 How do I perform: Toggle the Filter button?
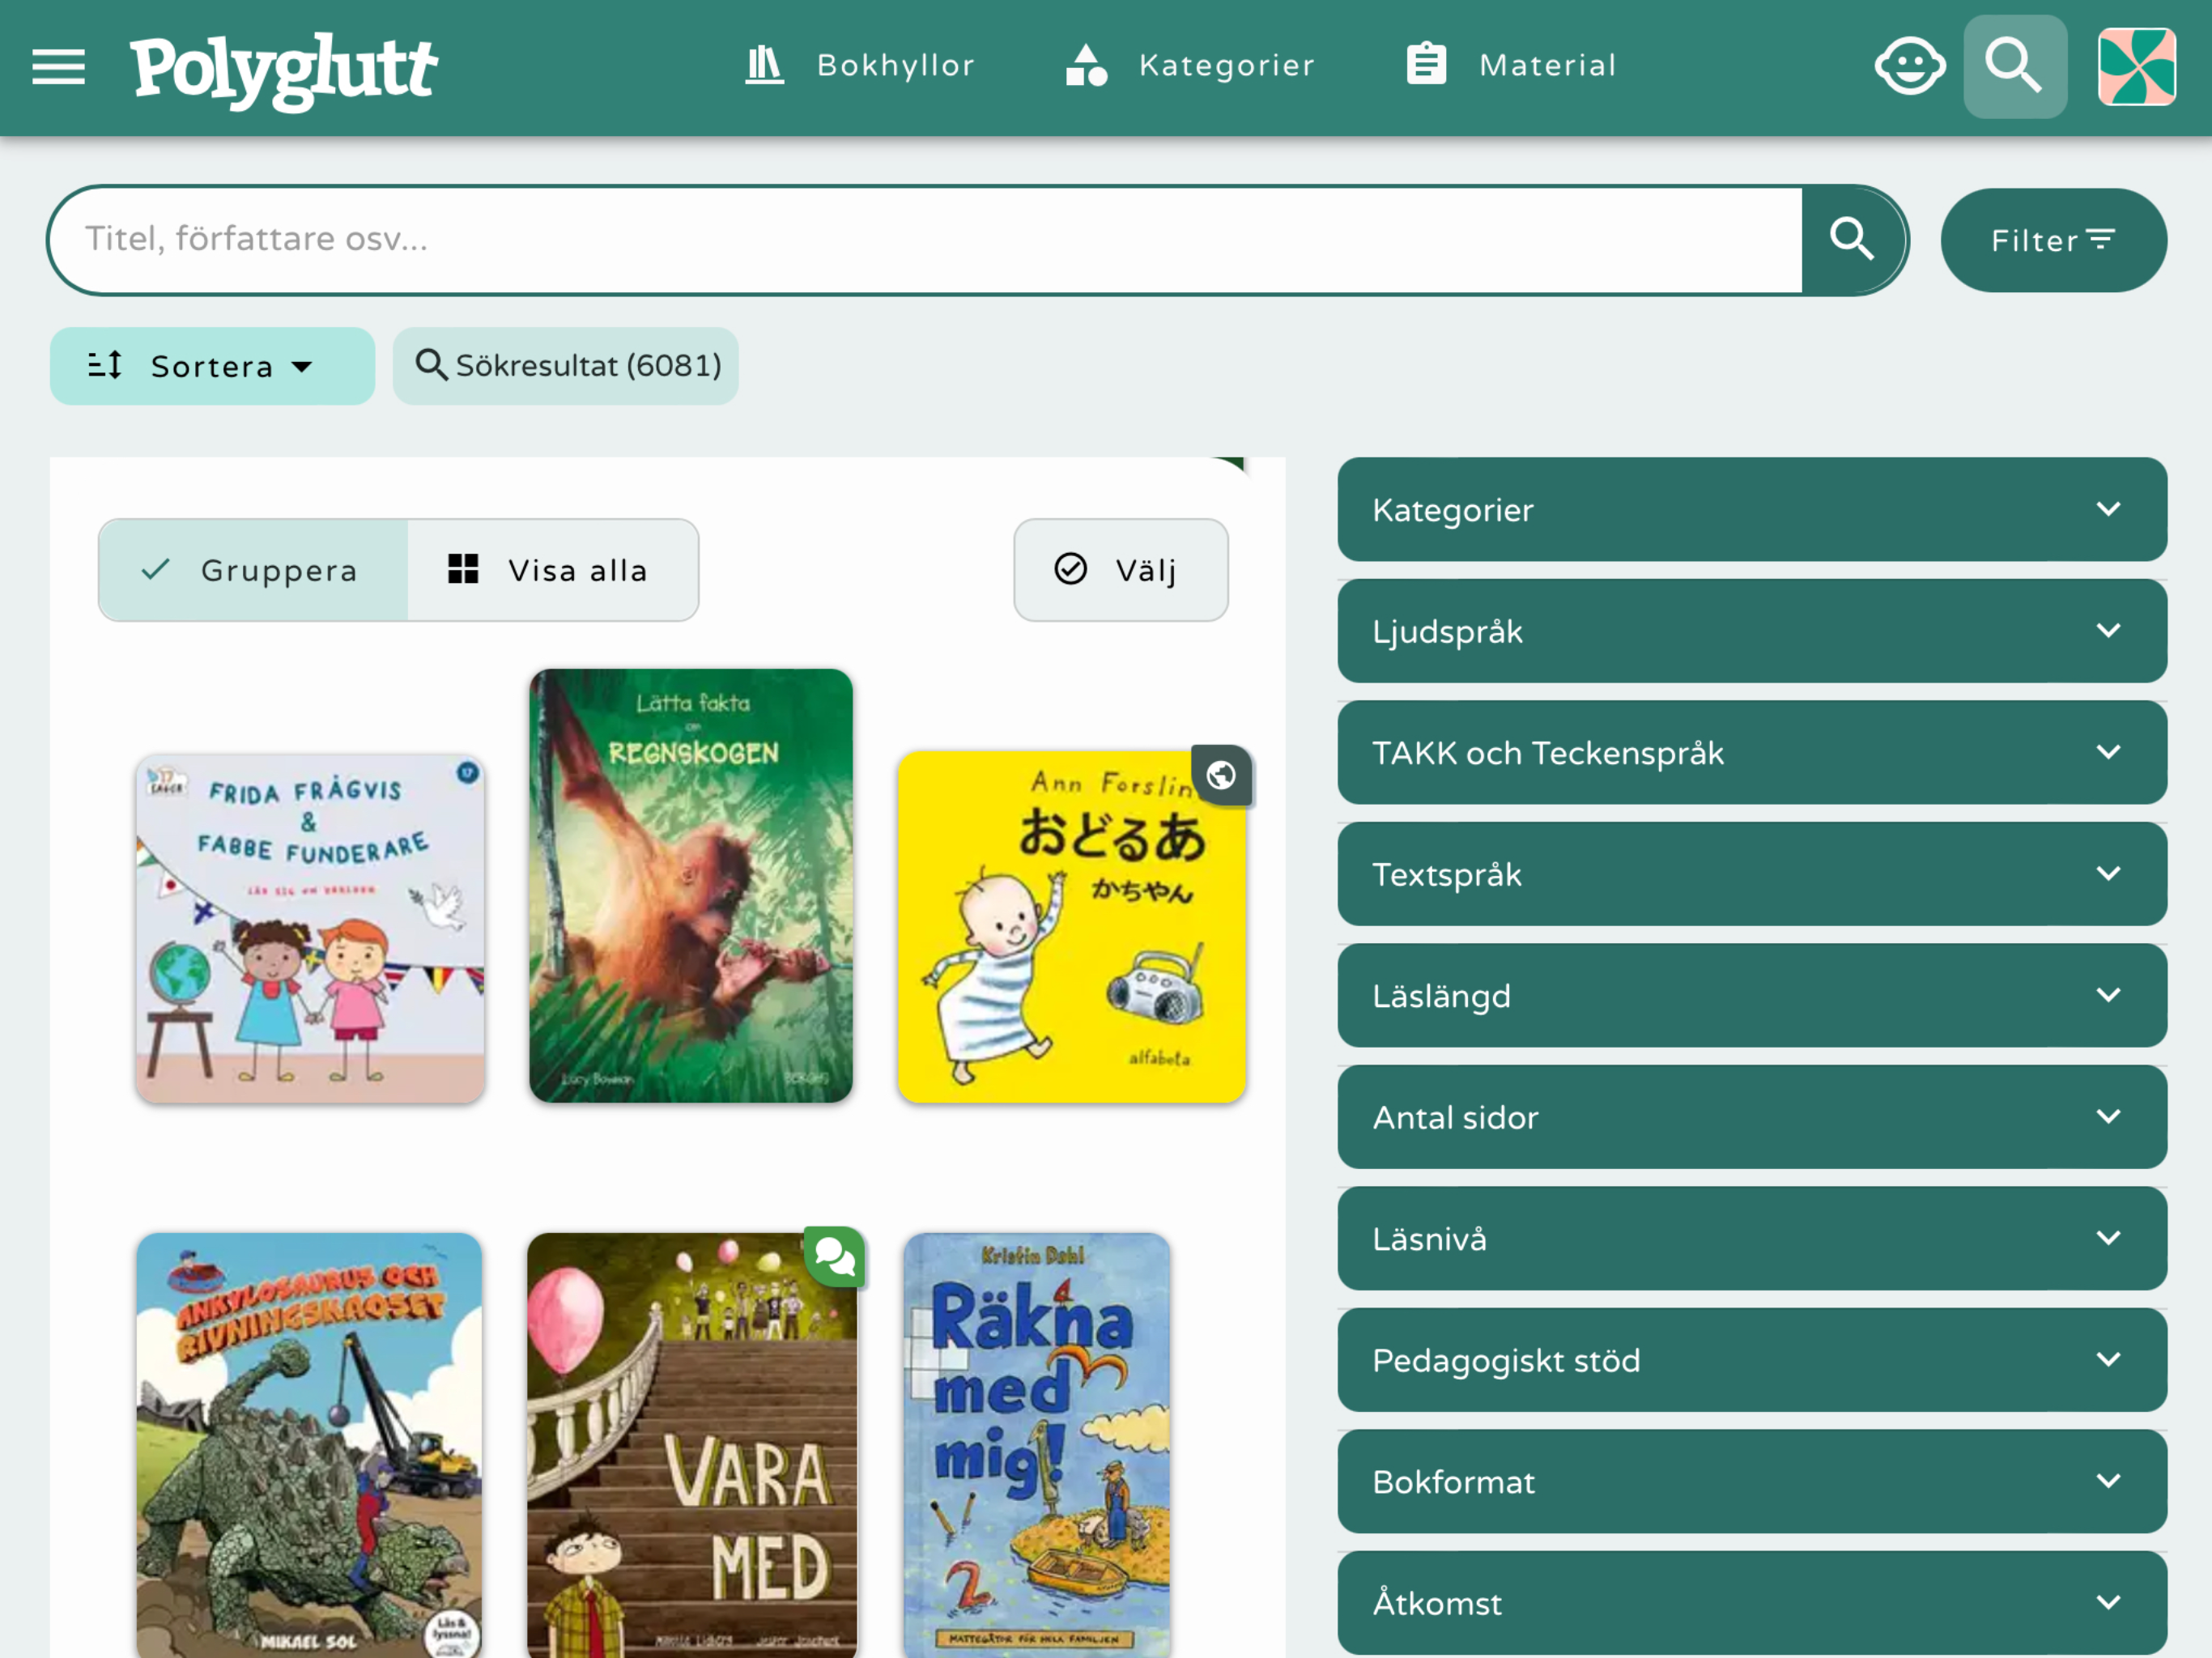point(2054,240)
